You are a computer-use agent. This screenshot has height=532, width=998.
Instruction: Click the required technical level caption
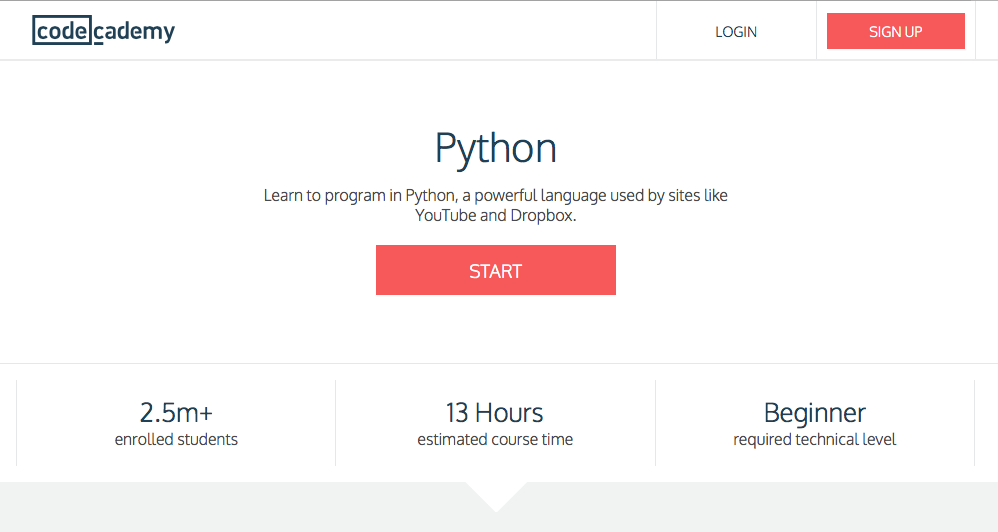coord(815,439)
